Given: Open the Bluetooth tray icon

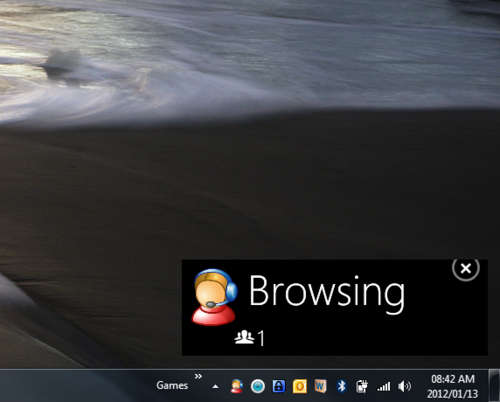Looking at the screenshot, I should click(x=341, y=386).
